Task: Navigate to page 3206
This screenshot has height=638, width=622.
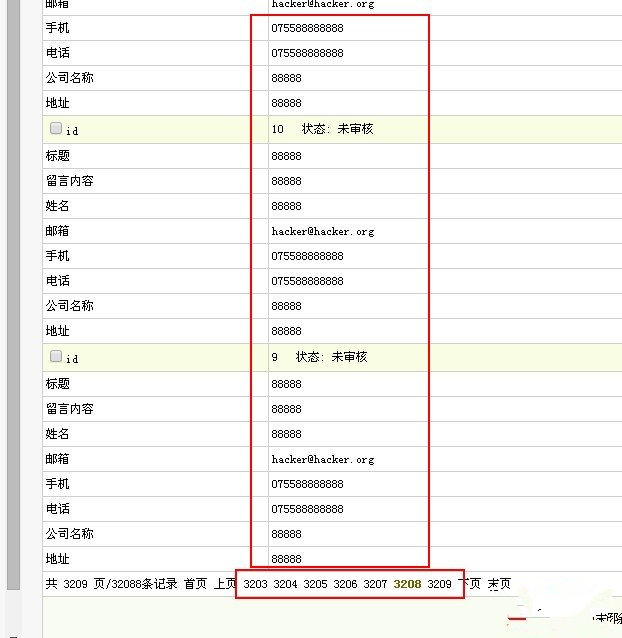Action: (345, 584)
